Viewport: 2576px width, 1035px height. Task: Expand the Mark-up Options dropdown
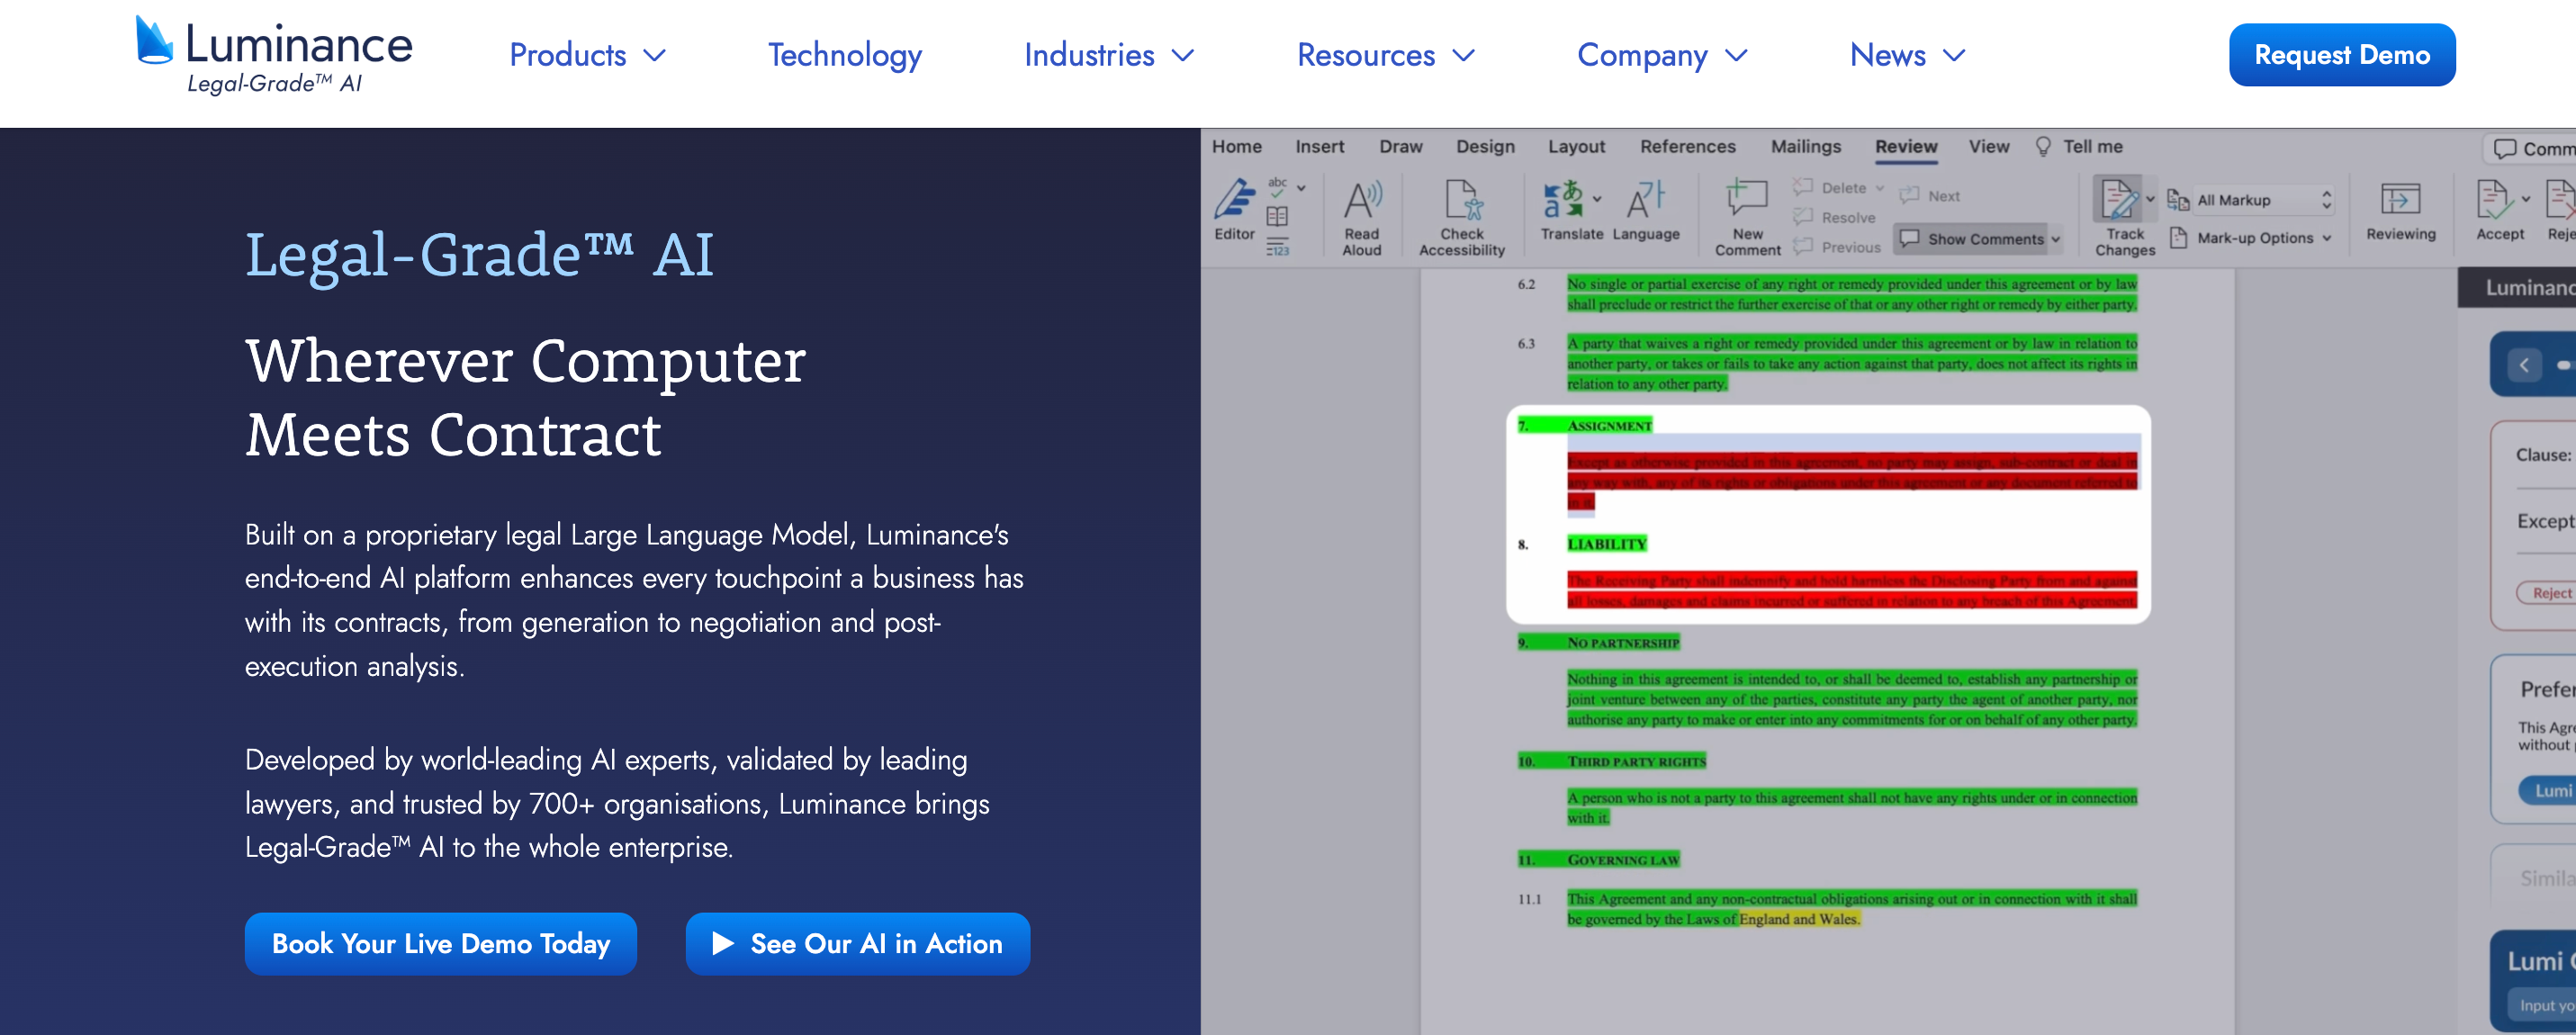tap(2255, 238)
